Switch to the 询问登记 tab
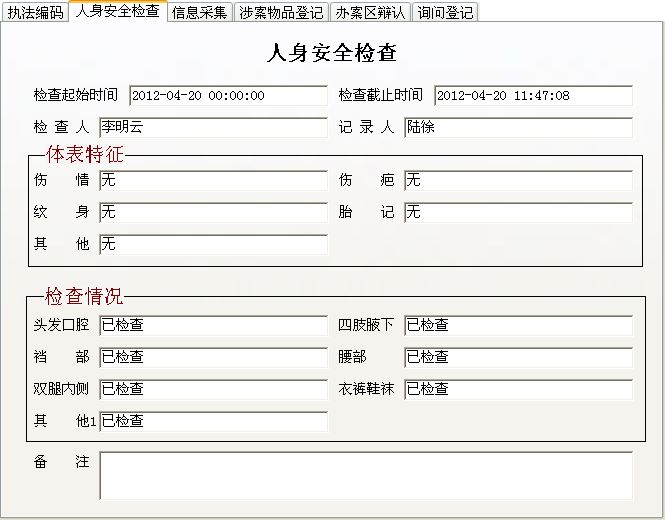The height and width of the screenshot is (520, 665). tap(445, 12)
